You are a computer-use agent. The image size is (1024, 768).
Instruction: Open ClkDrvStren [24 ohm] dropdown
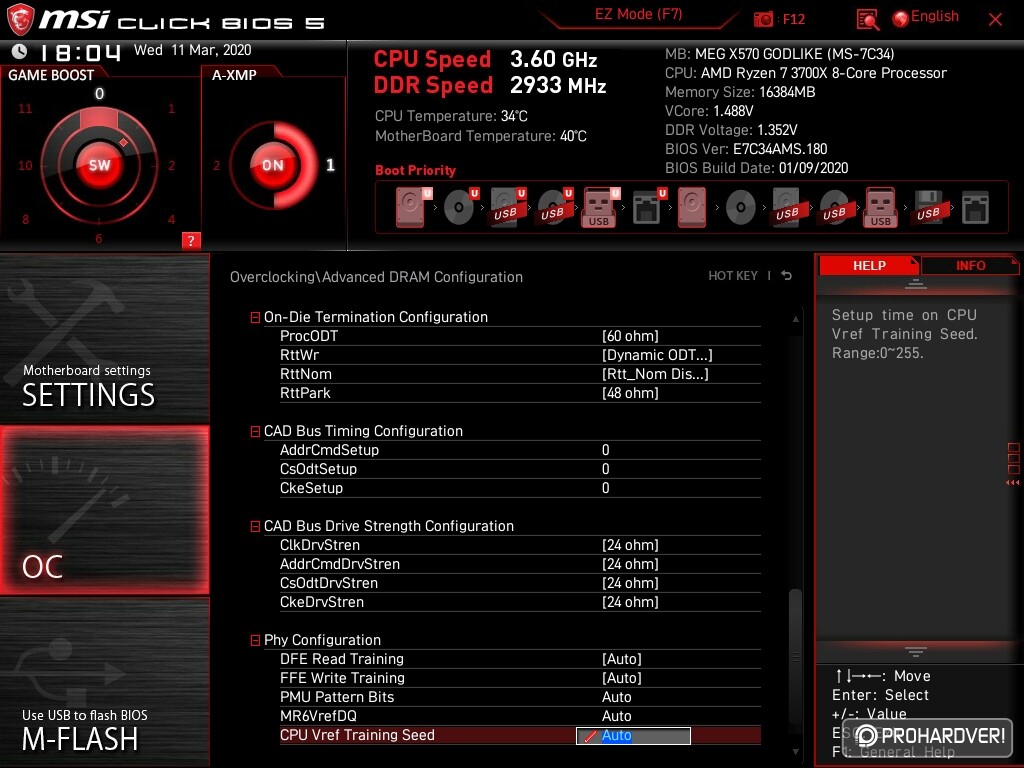click(630, 545)
